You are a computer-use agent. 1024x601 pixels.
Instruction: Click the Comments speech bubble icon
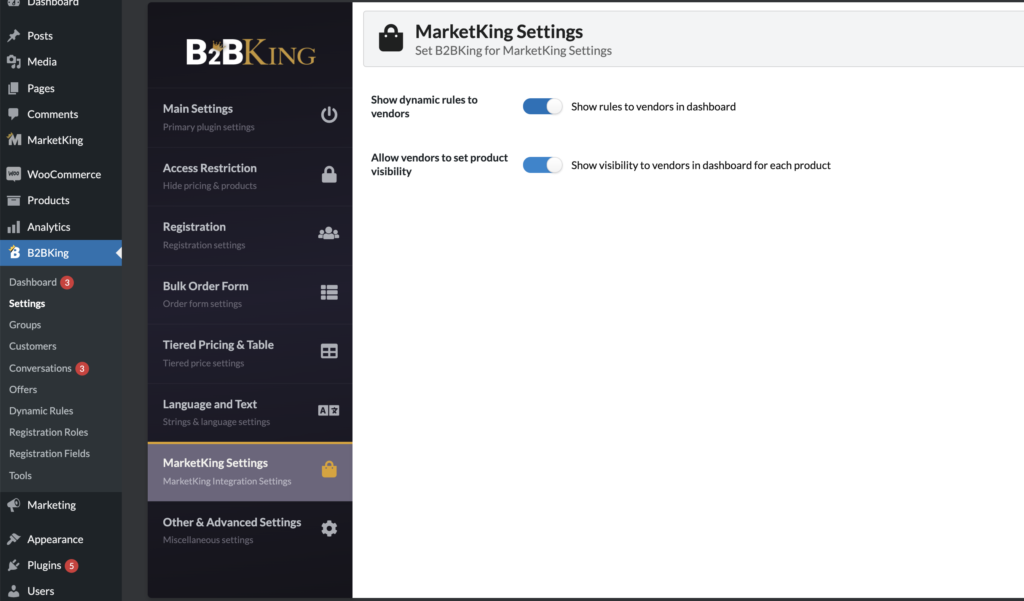[14, 114]
